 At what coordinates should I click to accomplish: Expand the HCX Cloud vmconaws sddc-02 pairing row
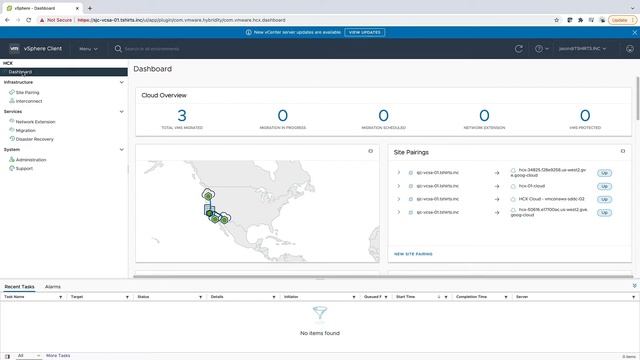pos(399,199)
